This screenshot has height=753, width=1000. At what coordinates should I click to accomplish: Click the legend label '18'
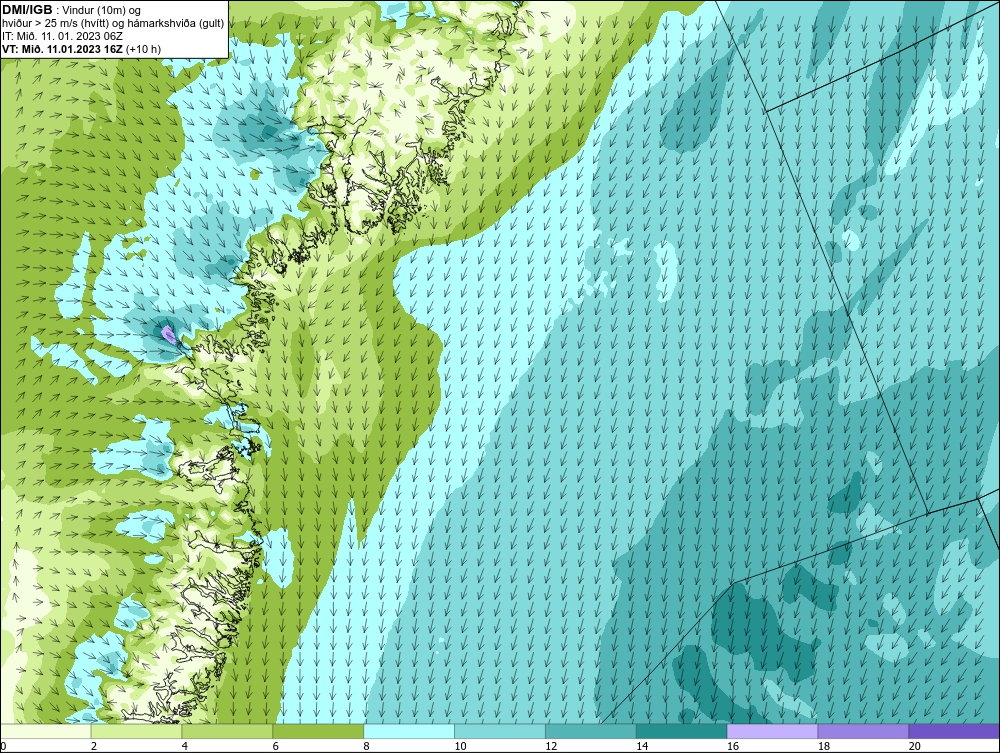point(823,746)
